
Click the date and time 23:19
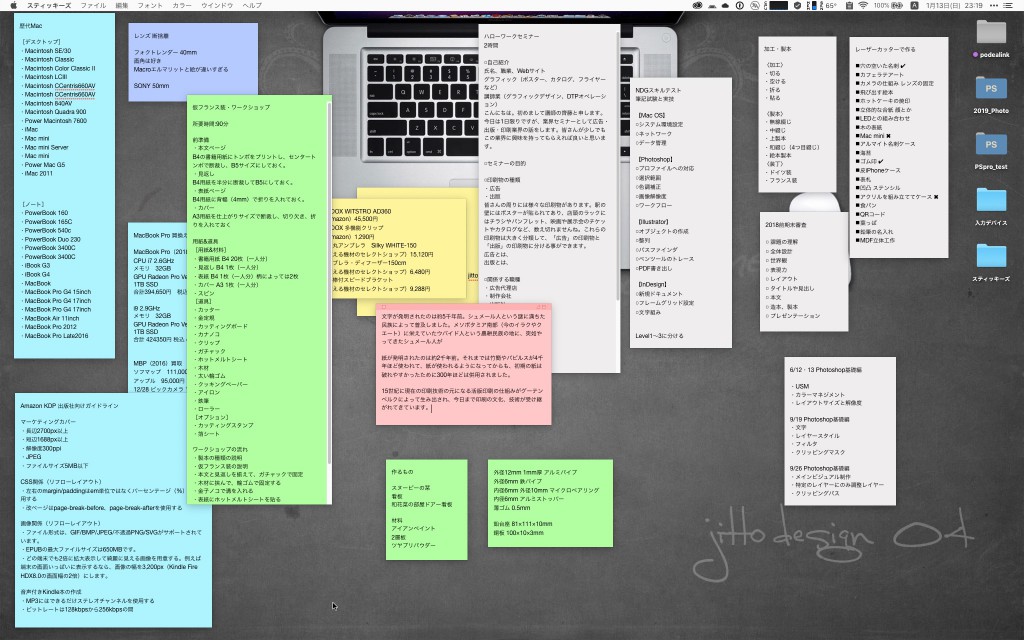point(954,5)
